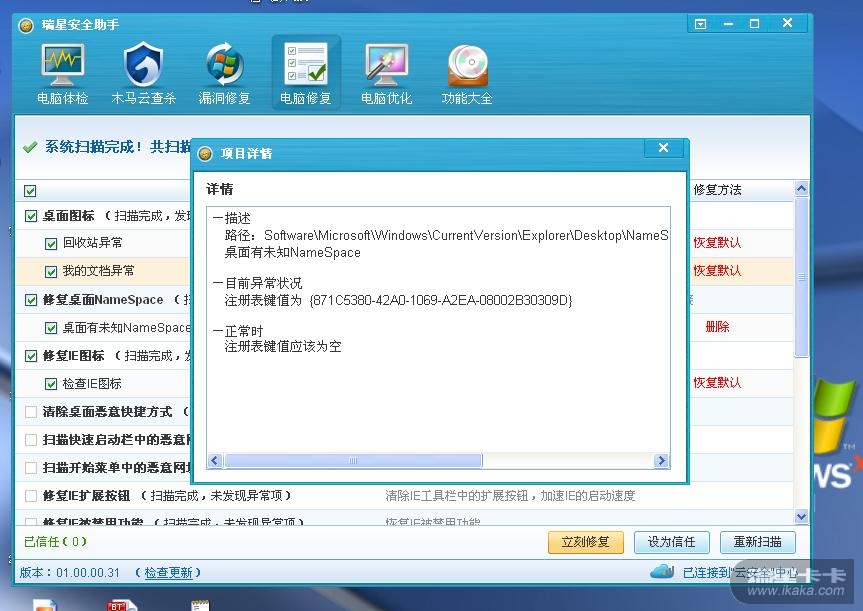
Task: Select the 我的文档异常 list row text
Action: tap(99, 271)
